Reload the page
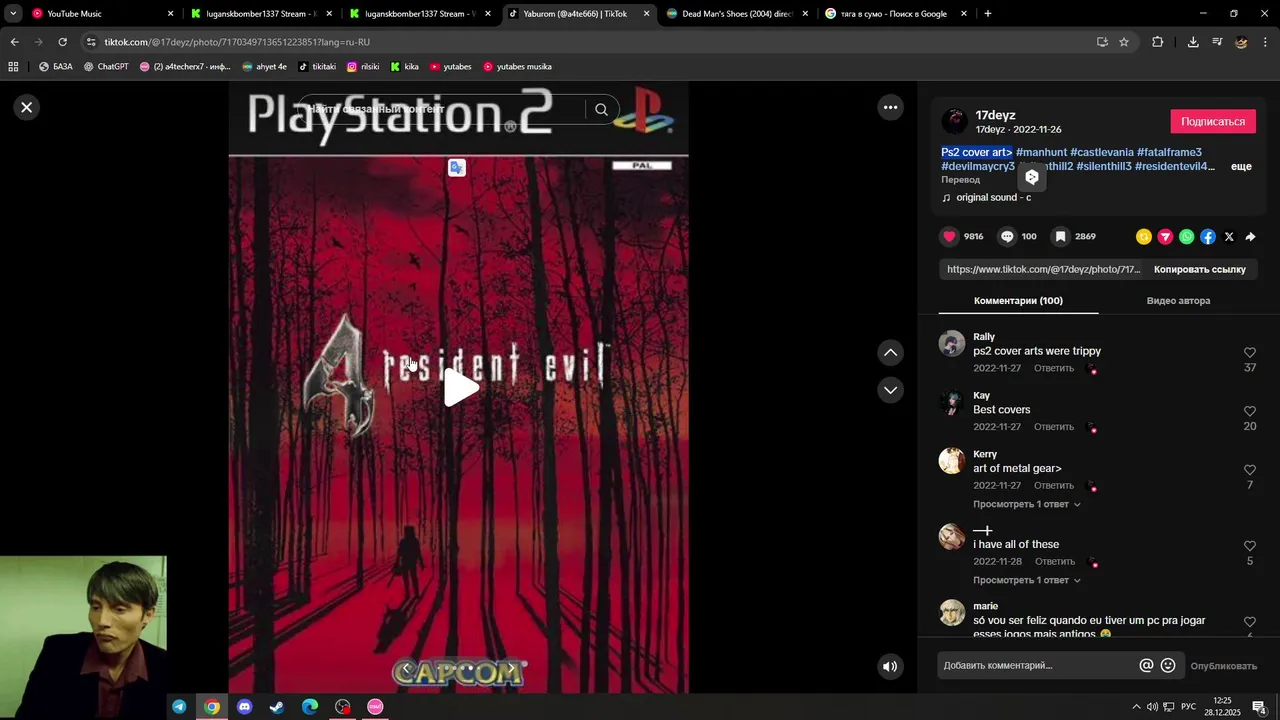This screenshot has height=720, width=1280. [x=62, y=42]
